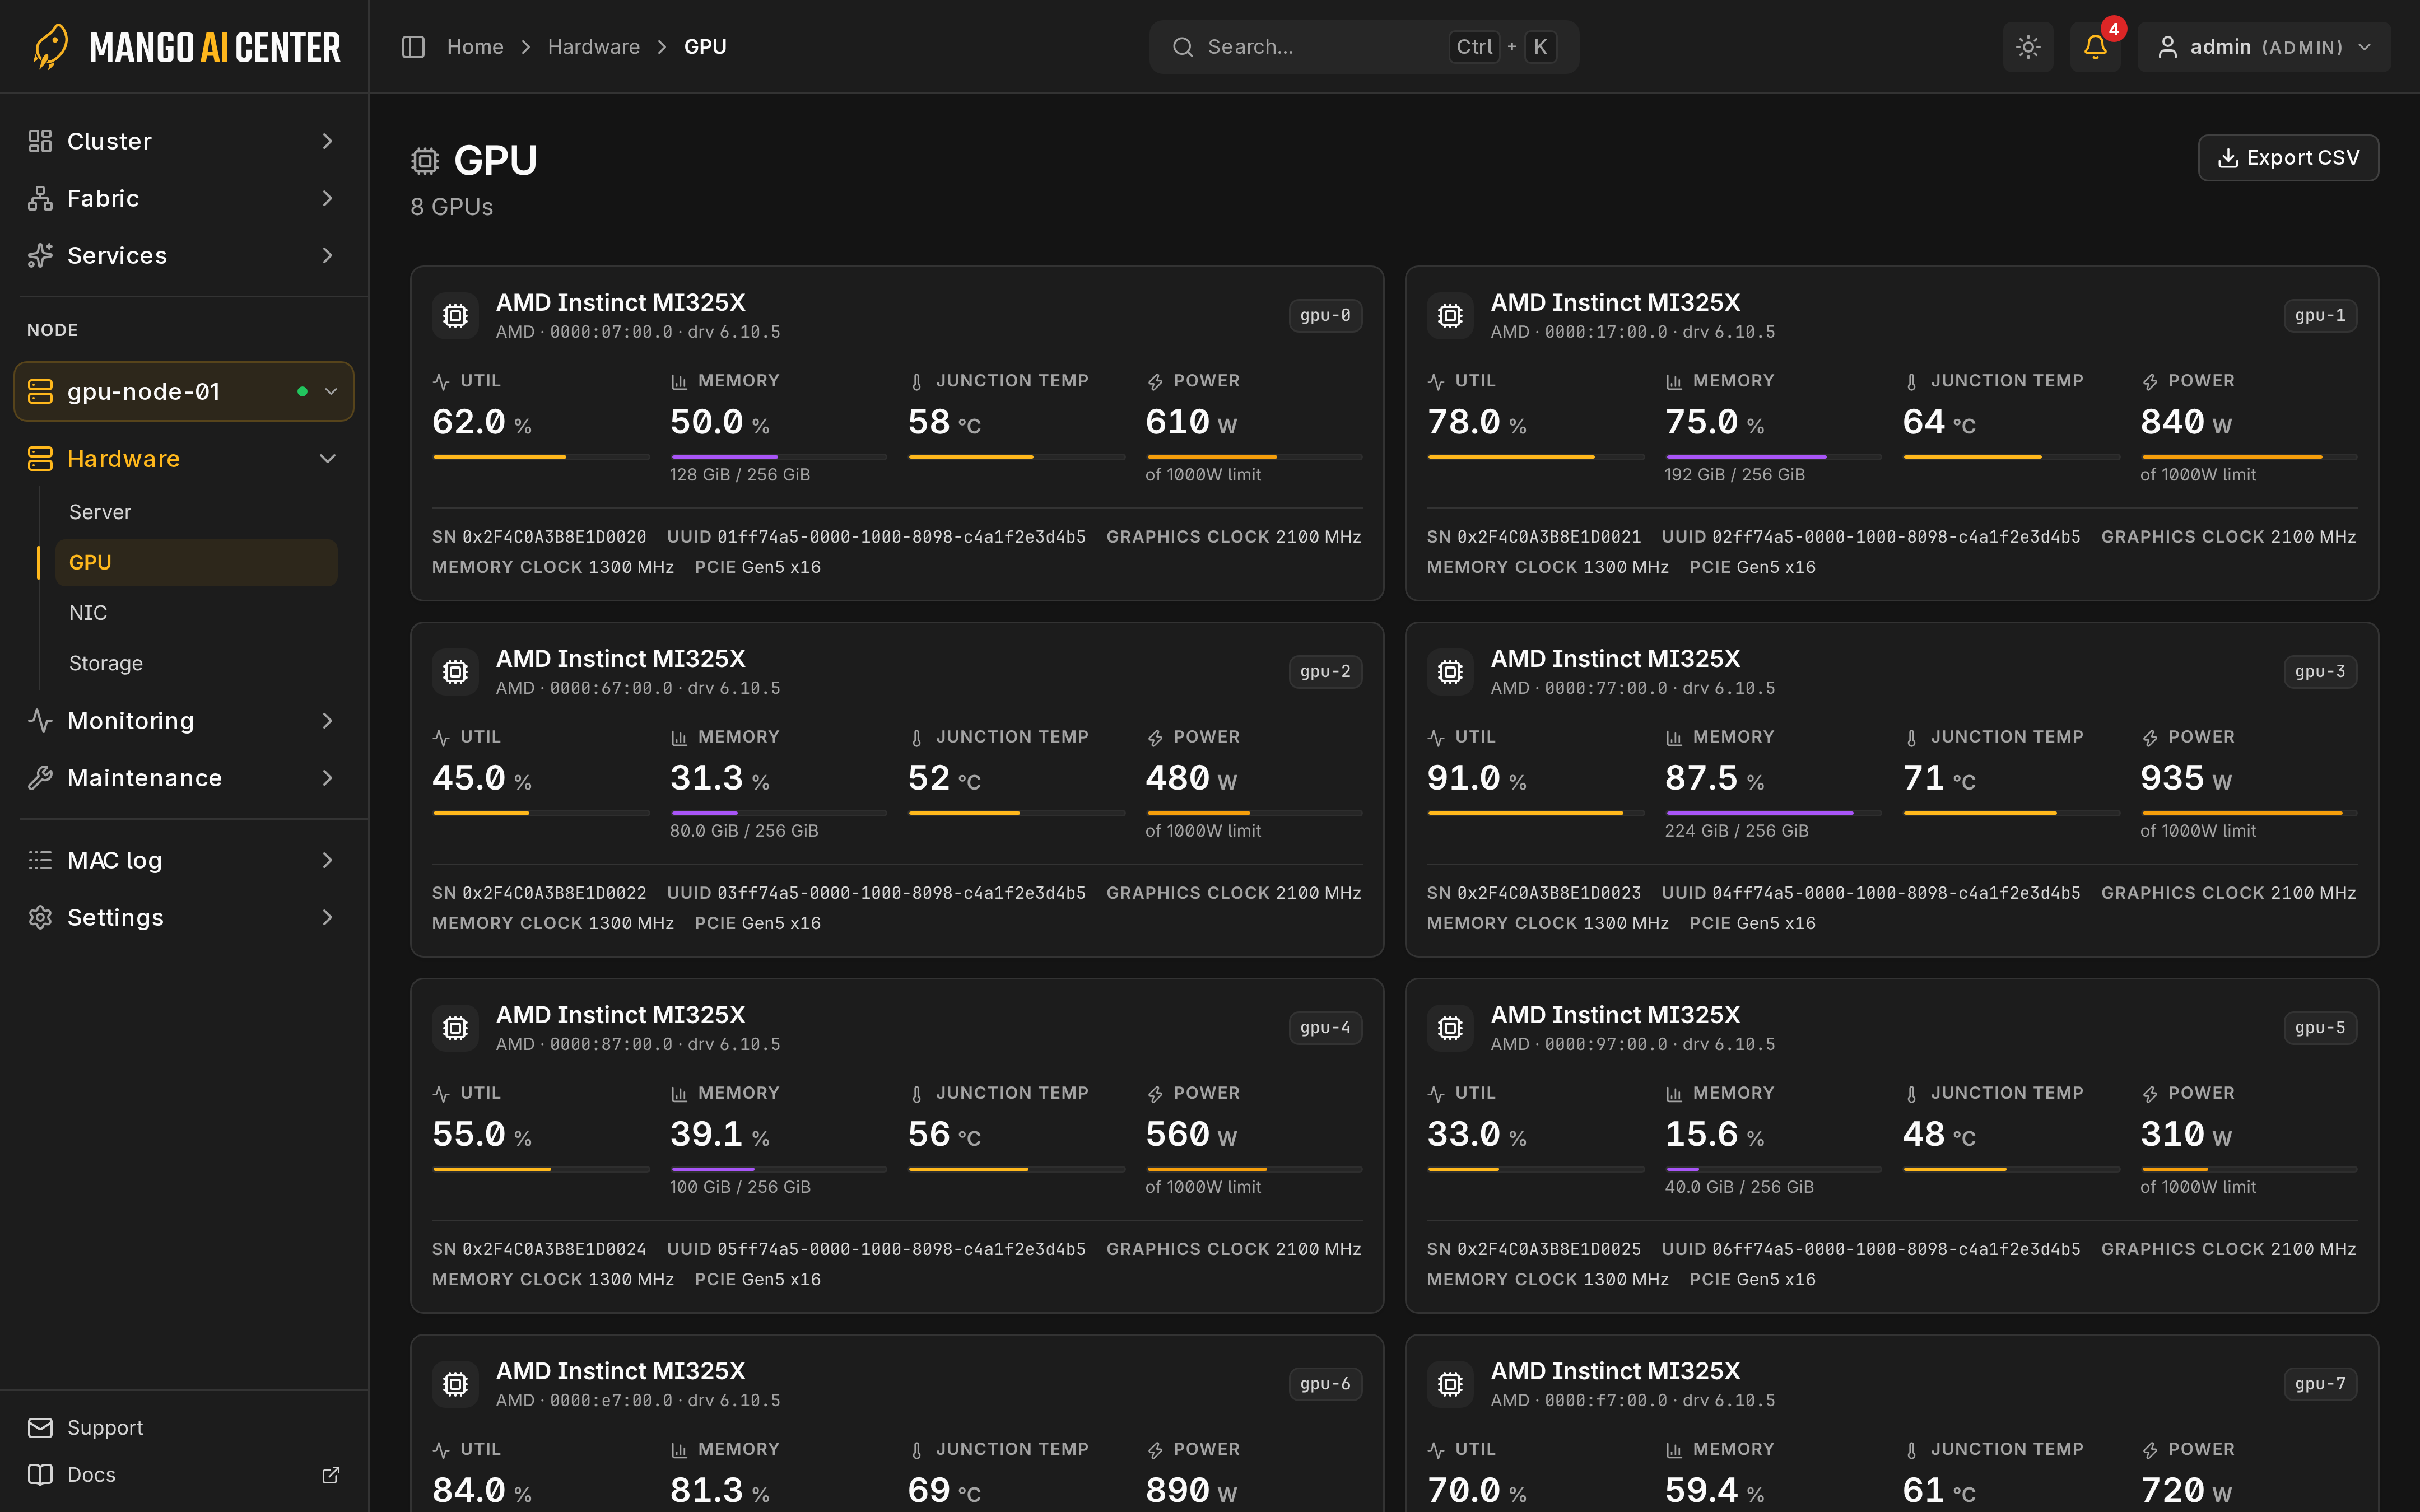The image size is (2420, 1512).
Task: Open the gpu-node-01 node selector
Action: tap(184, 391)
